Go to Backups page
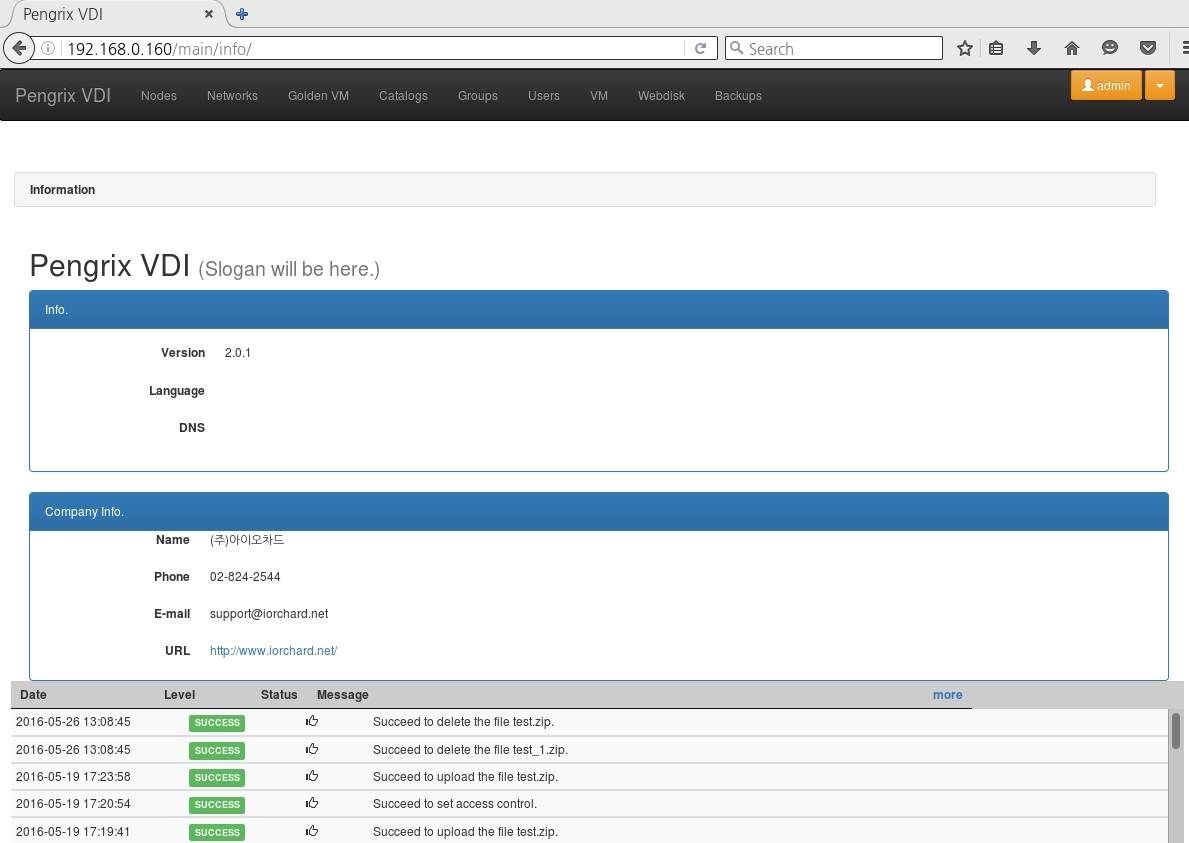This screenshot has height=843, width=1189. [738, 96]
